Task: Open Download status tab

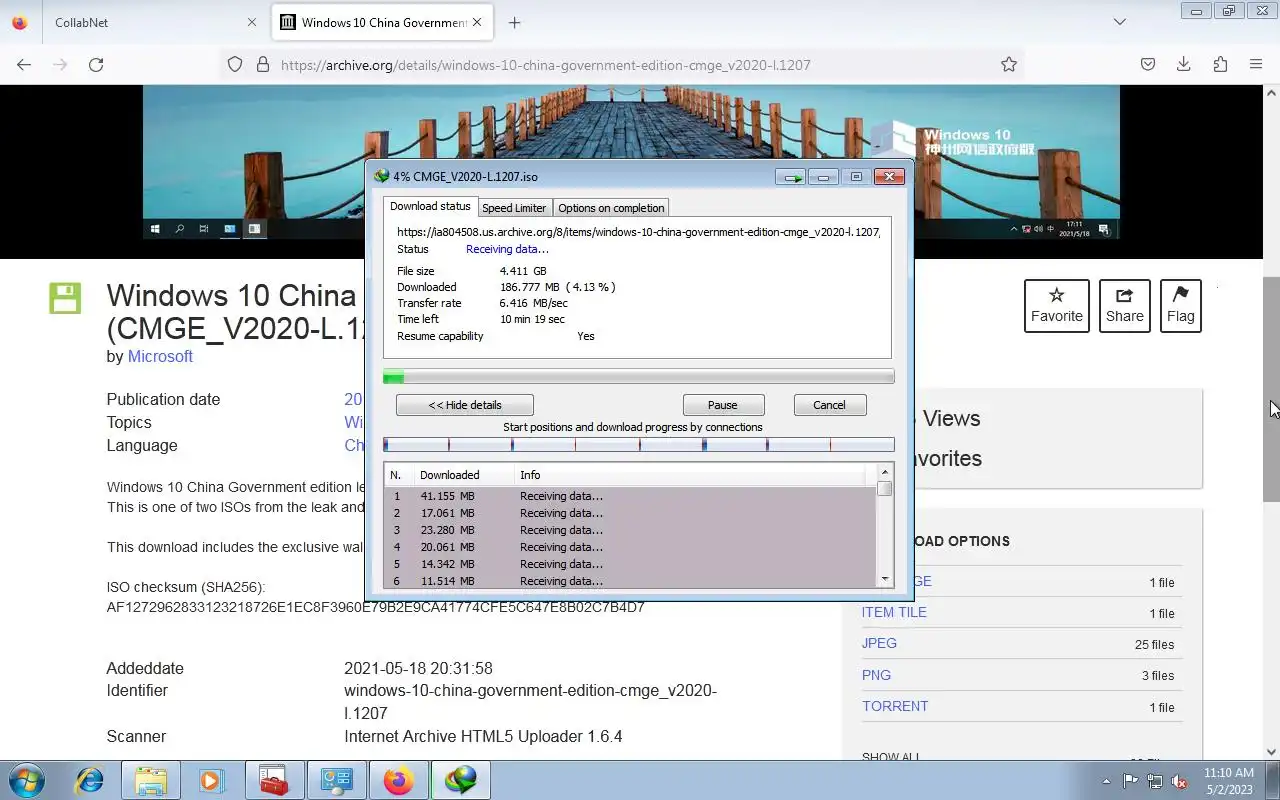Action: click(430, 206)
